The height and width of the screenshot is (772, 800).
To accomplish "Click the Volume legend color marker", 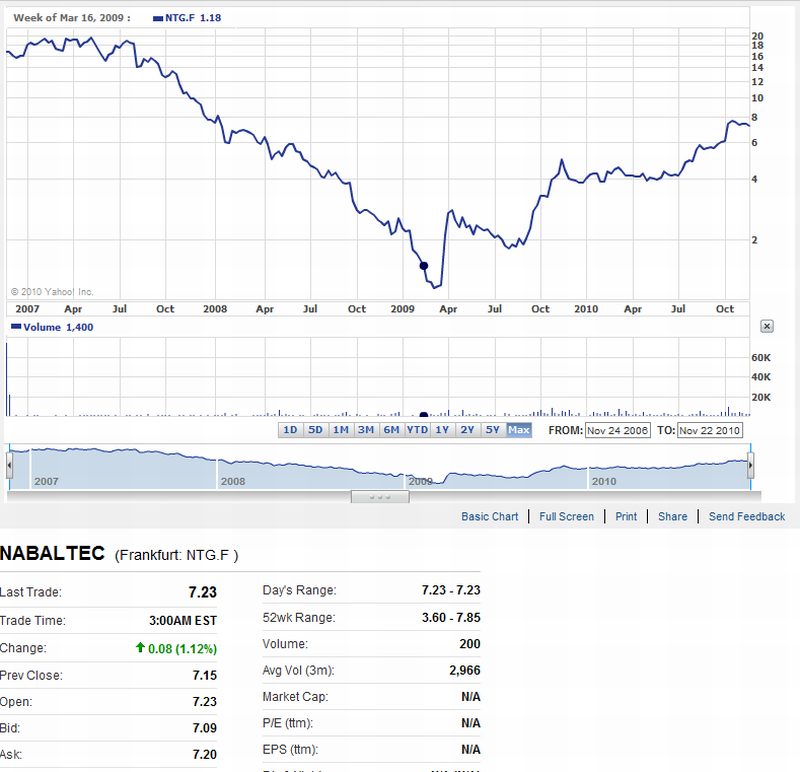I will click(x=16, y=327).
